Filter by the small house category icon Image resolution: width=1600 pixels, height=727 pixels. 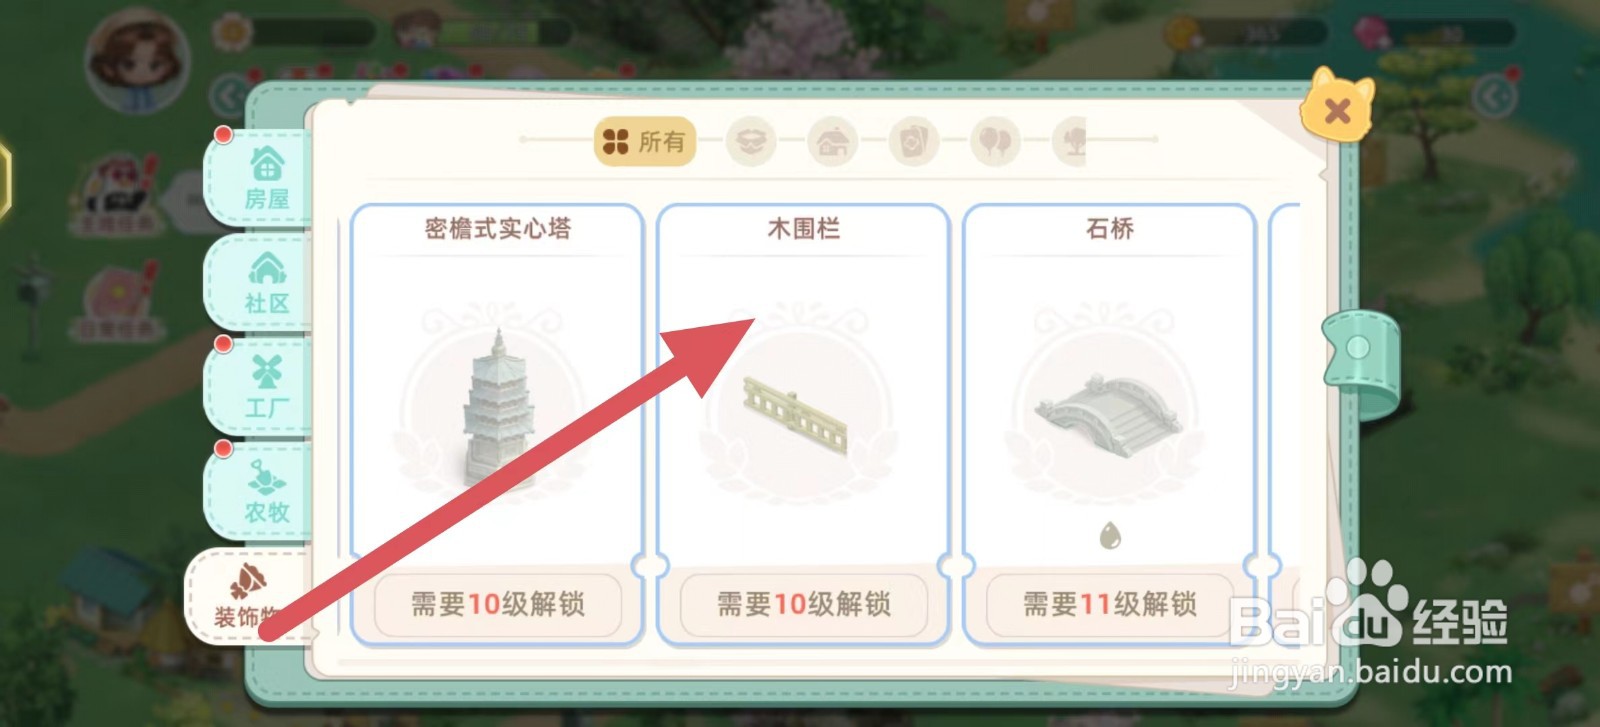(833, 142)
